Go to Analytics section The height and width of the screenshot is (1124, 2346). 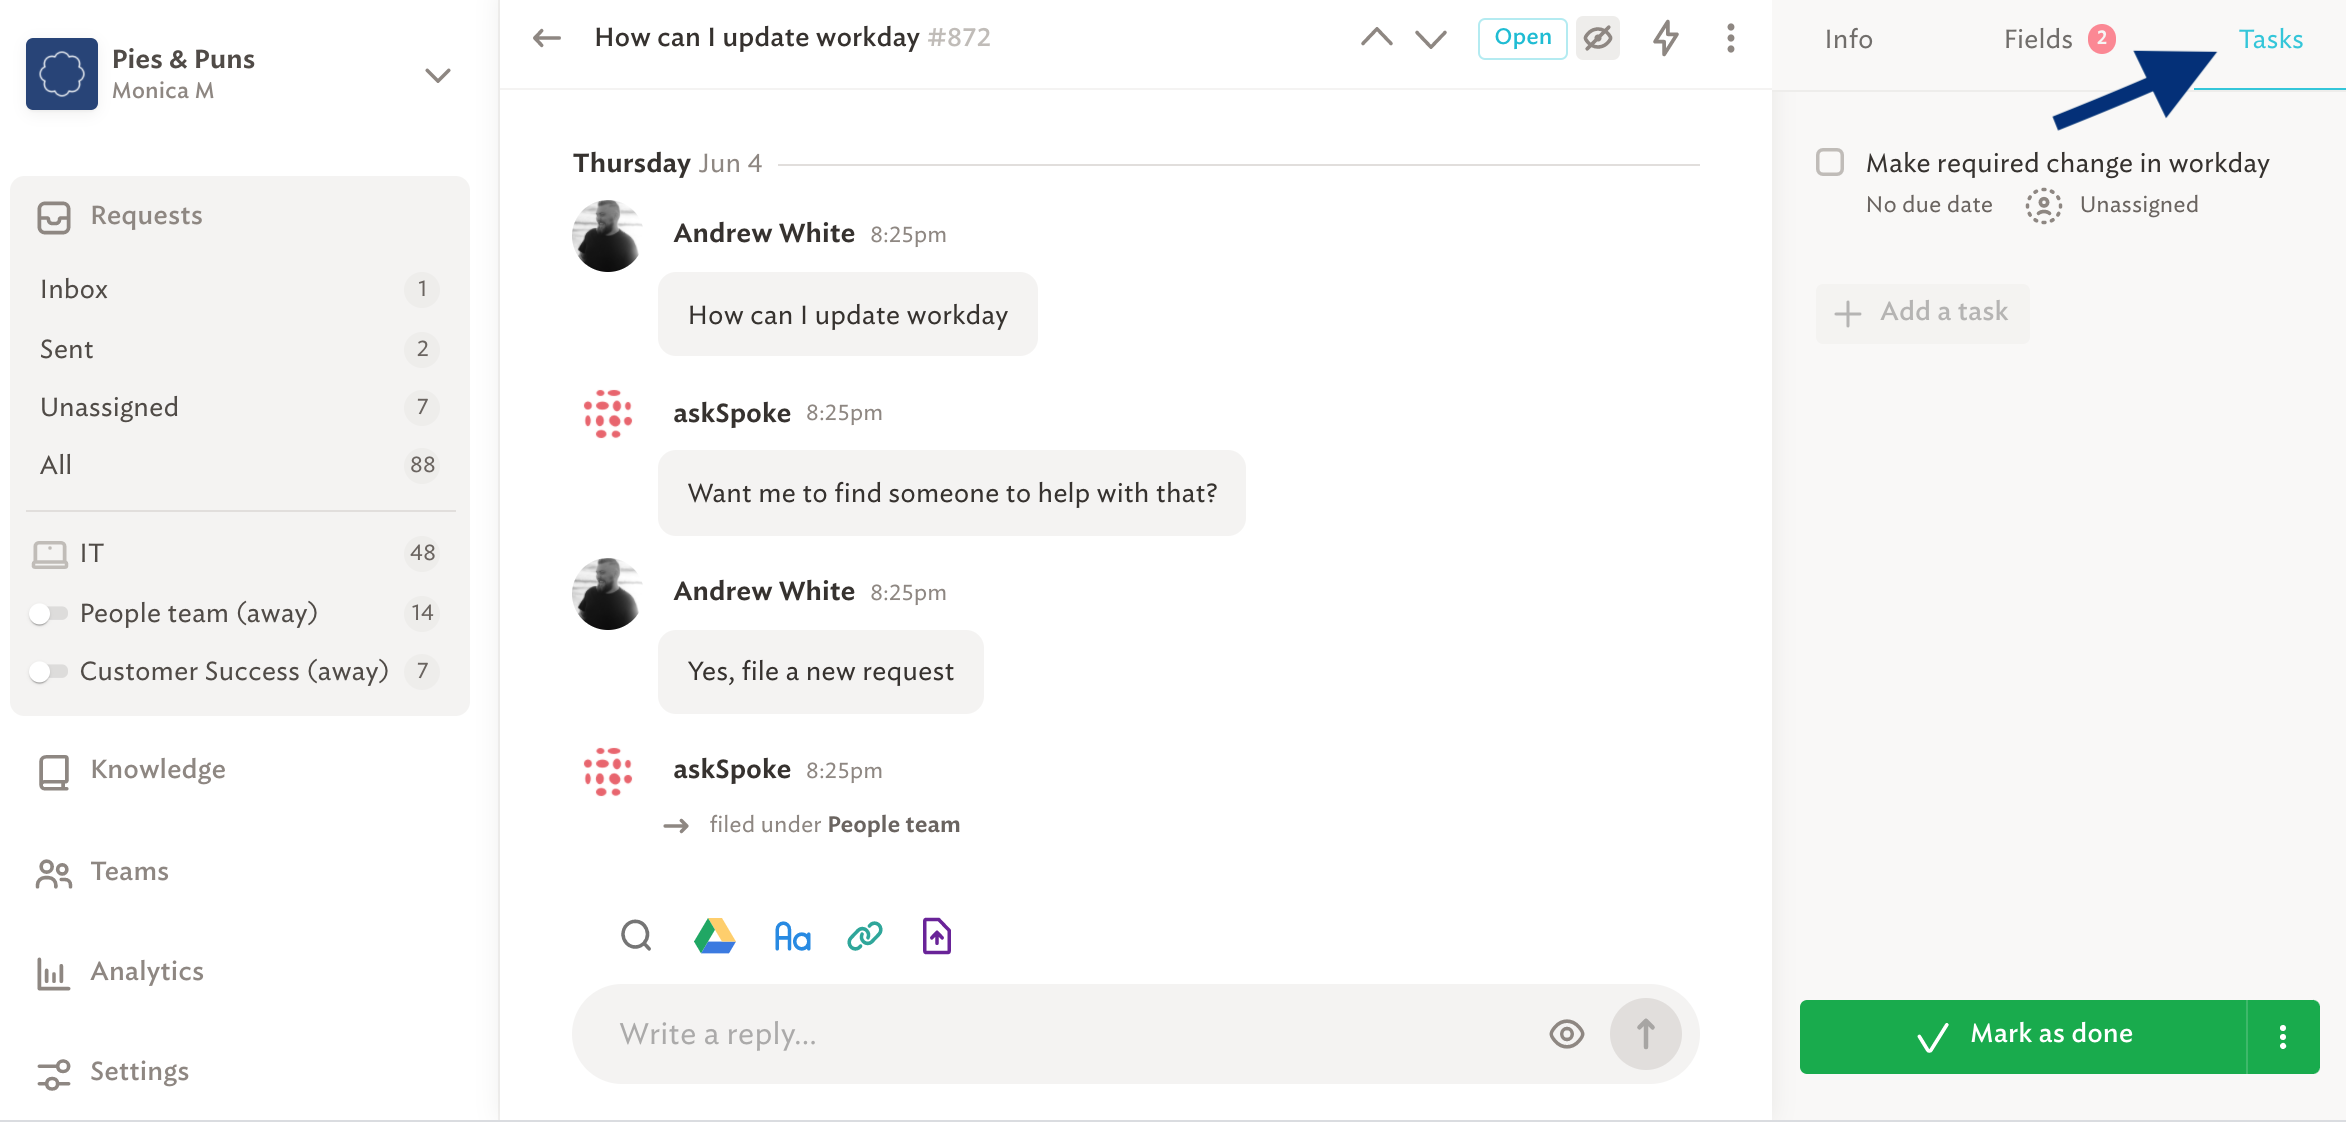pyautogui.click(x=147, y=971)
